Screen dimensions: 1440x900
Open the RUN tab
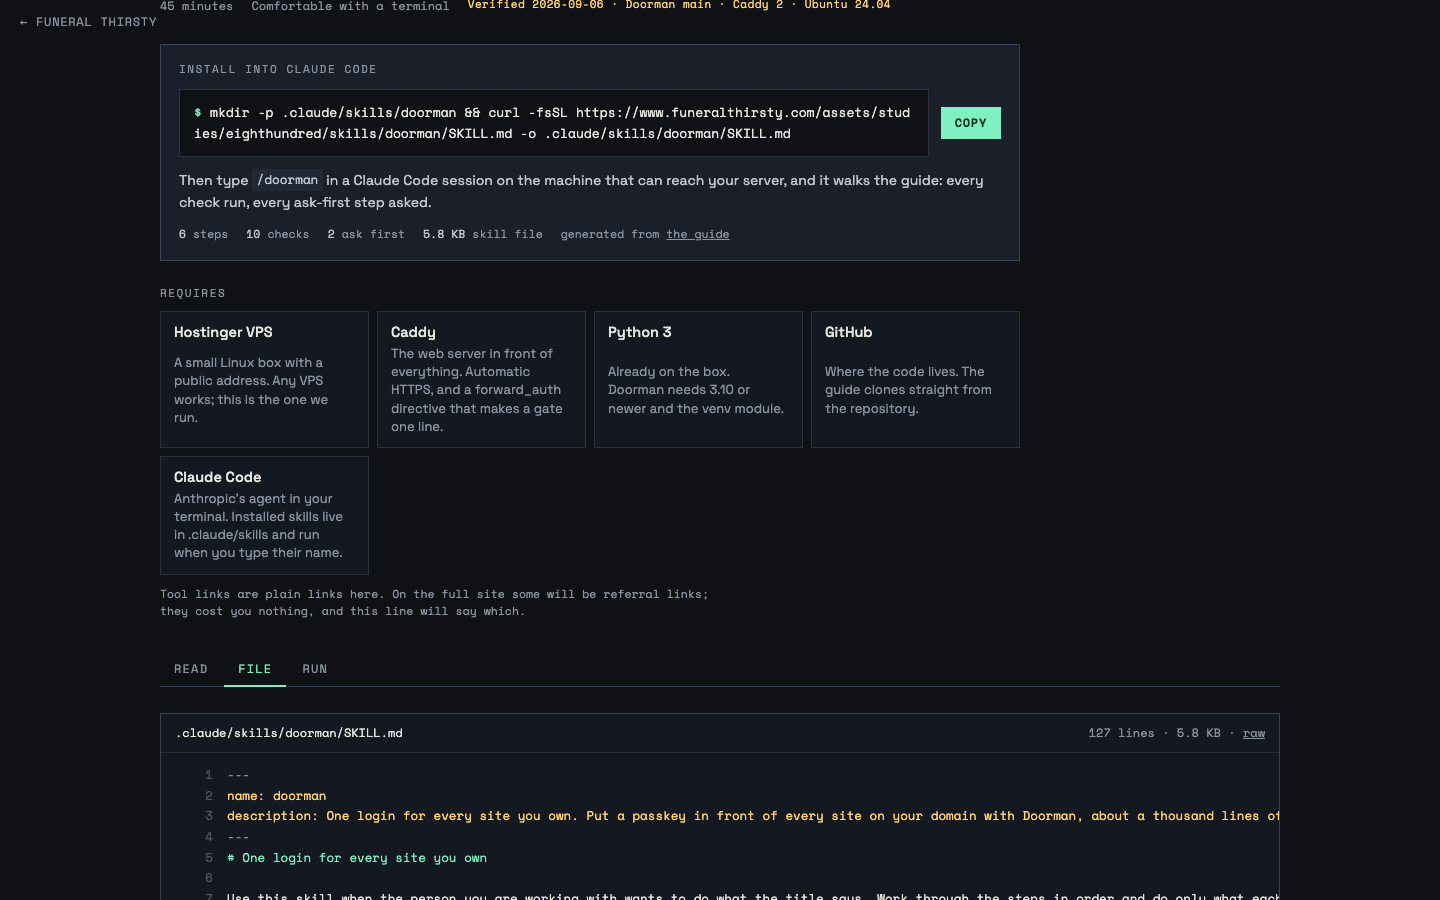click(x=315, y=669)
